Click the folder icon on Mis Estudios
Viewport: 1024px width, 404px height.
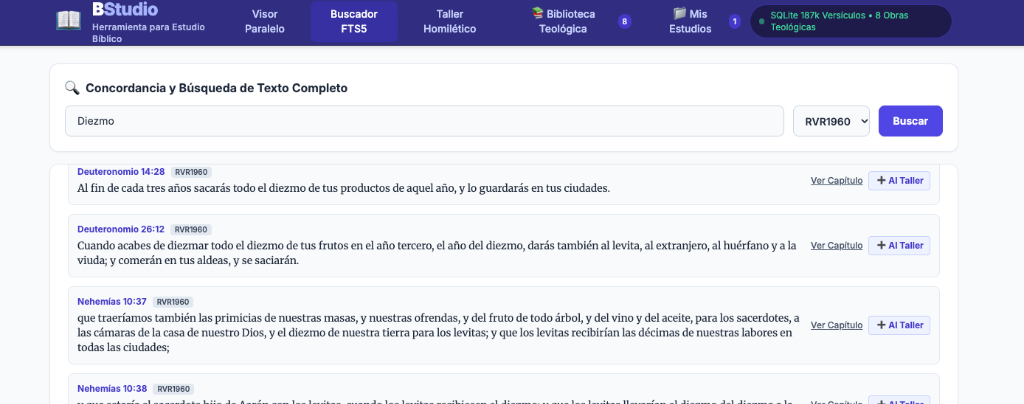(x=680, y=13)
